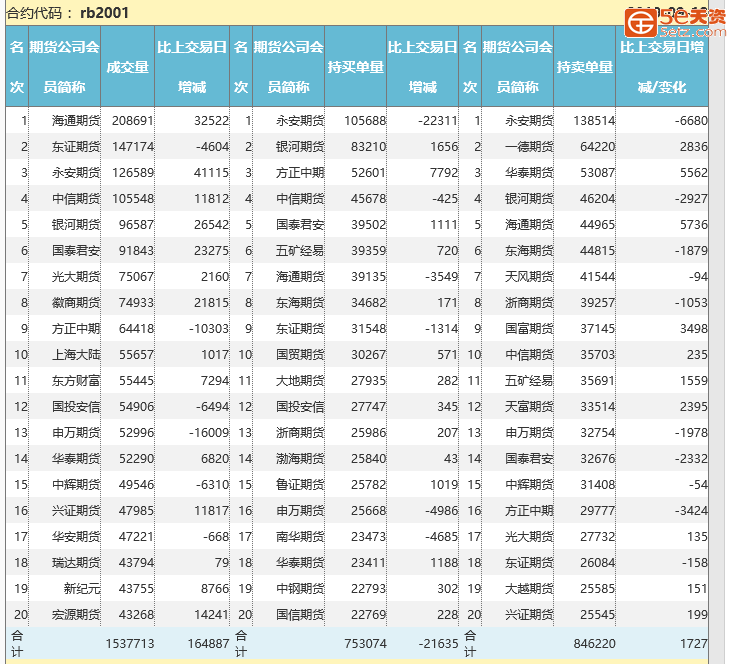732x664 pixels.
Task: Select 东证期货 volume 147174
Action: pyautogui.click(x=133, y=147)
